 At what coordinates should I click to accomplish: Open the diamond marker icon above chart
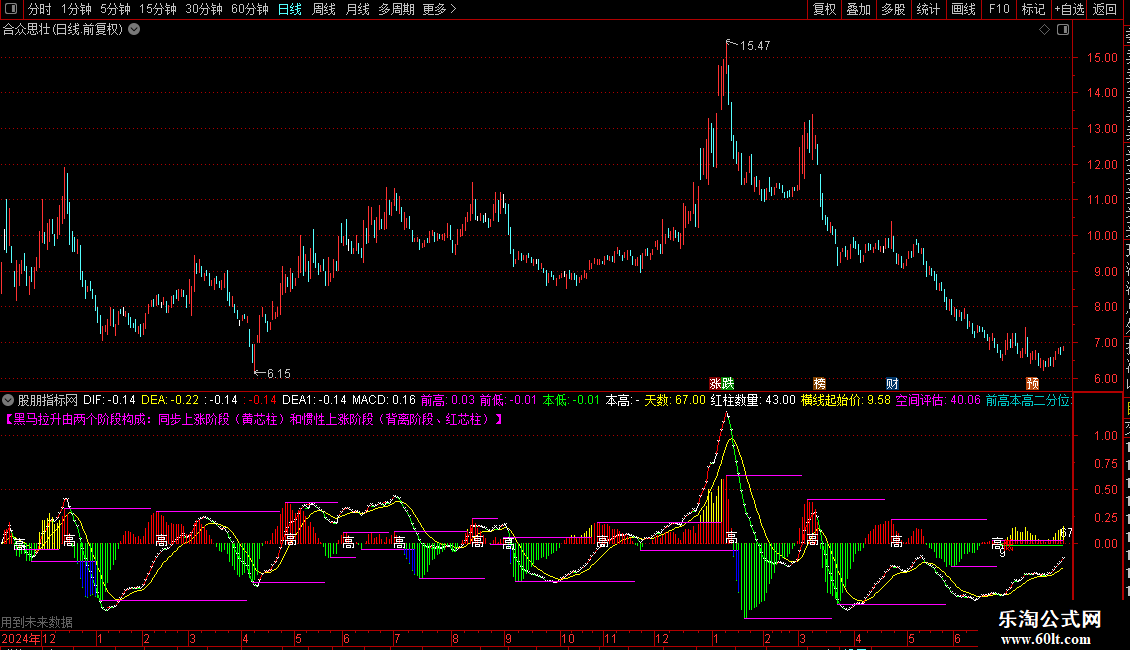(1044, 30)
